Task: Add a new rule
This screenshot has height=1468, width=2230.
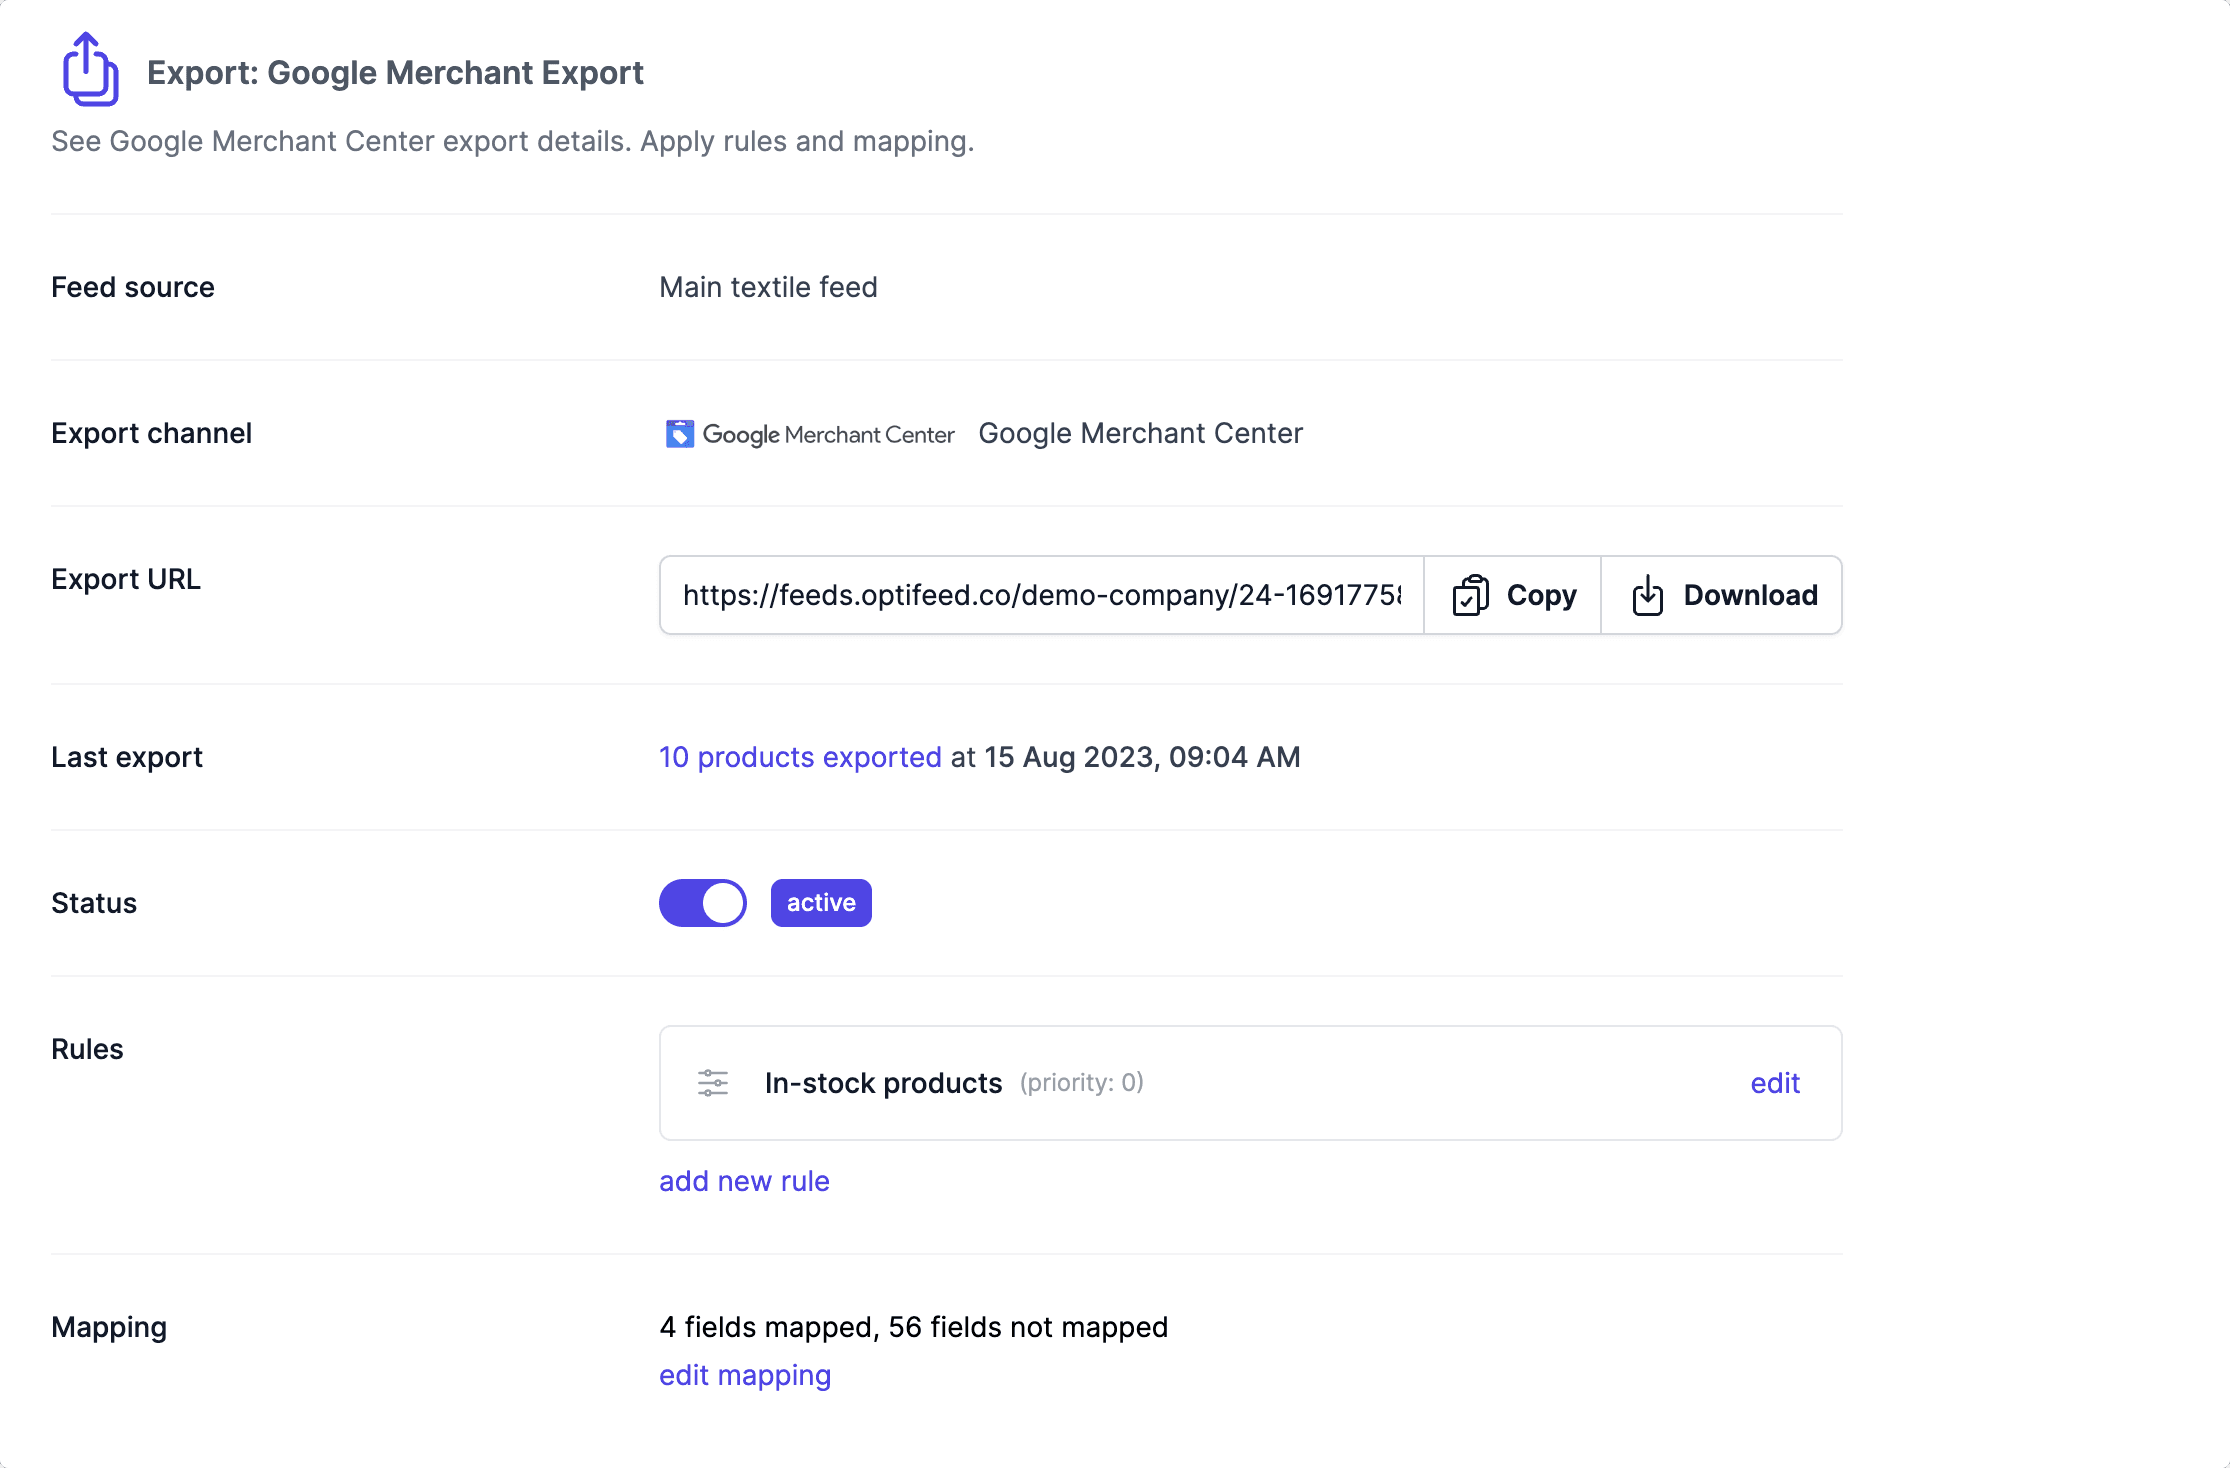Action: point(744,1181)
